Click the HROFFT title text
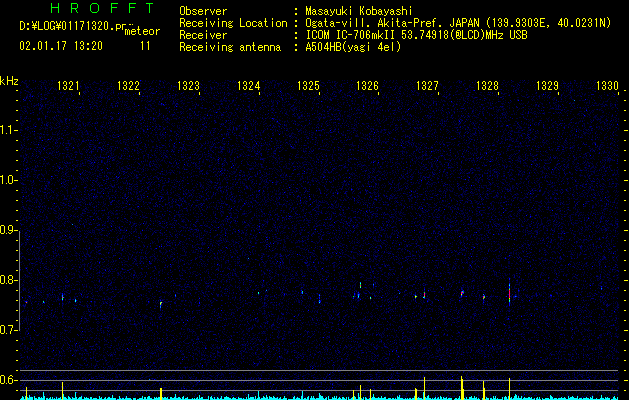The width and height of the screenshot is (629, 400). coord(102,8)
